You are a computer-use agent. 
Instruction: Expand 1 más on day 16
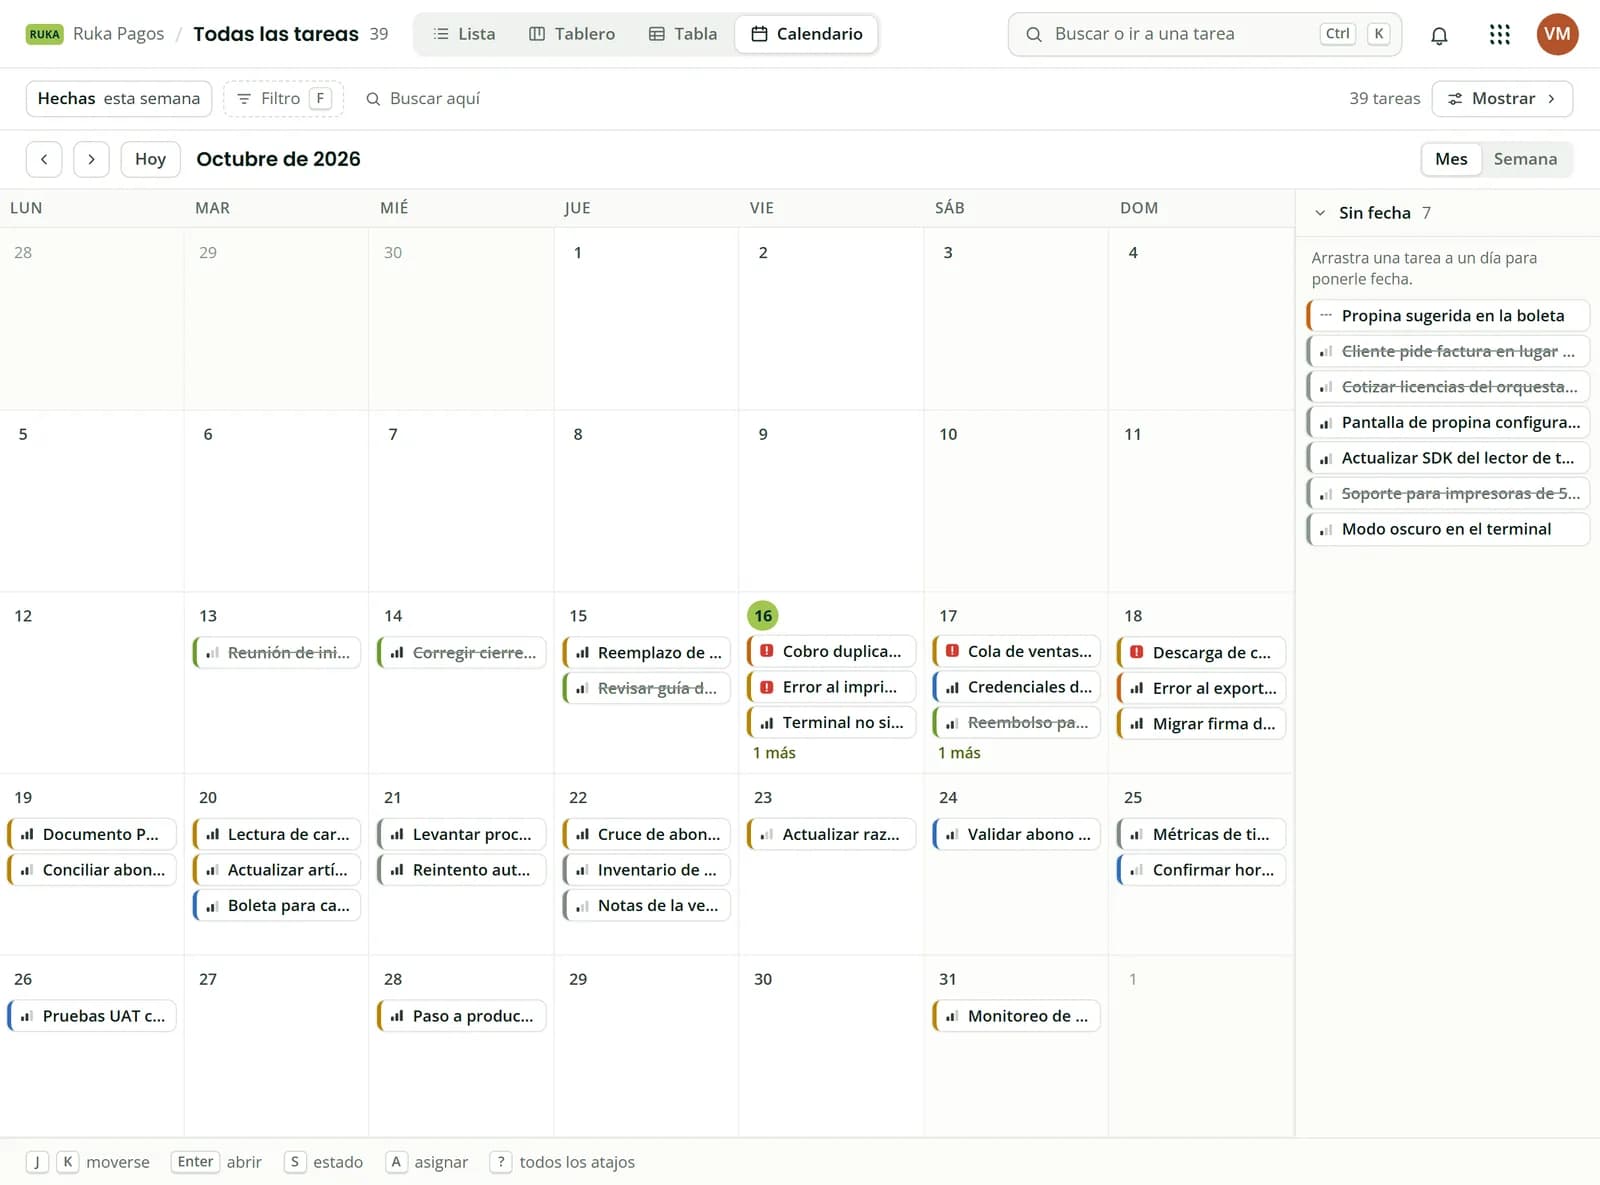[774, 753]
